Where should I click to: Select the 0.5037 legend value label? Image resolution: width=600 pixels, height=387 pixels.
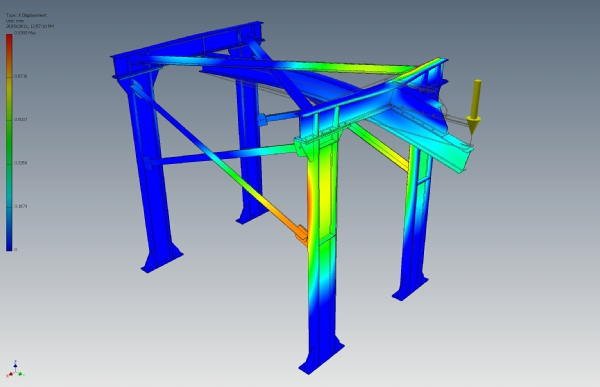(x=20, y=119)
